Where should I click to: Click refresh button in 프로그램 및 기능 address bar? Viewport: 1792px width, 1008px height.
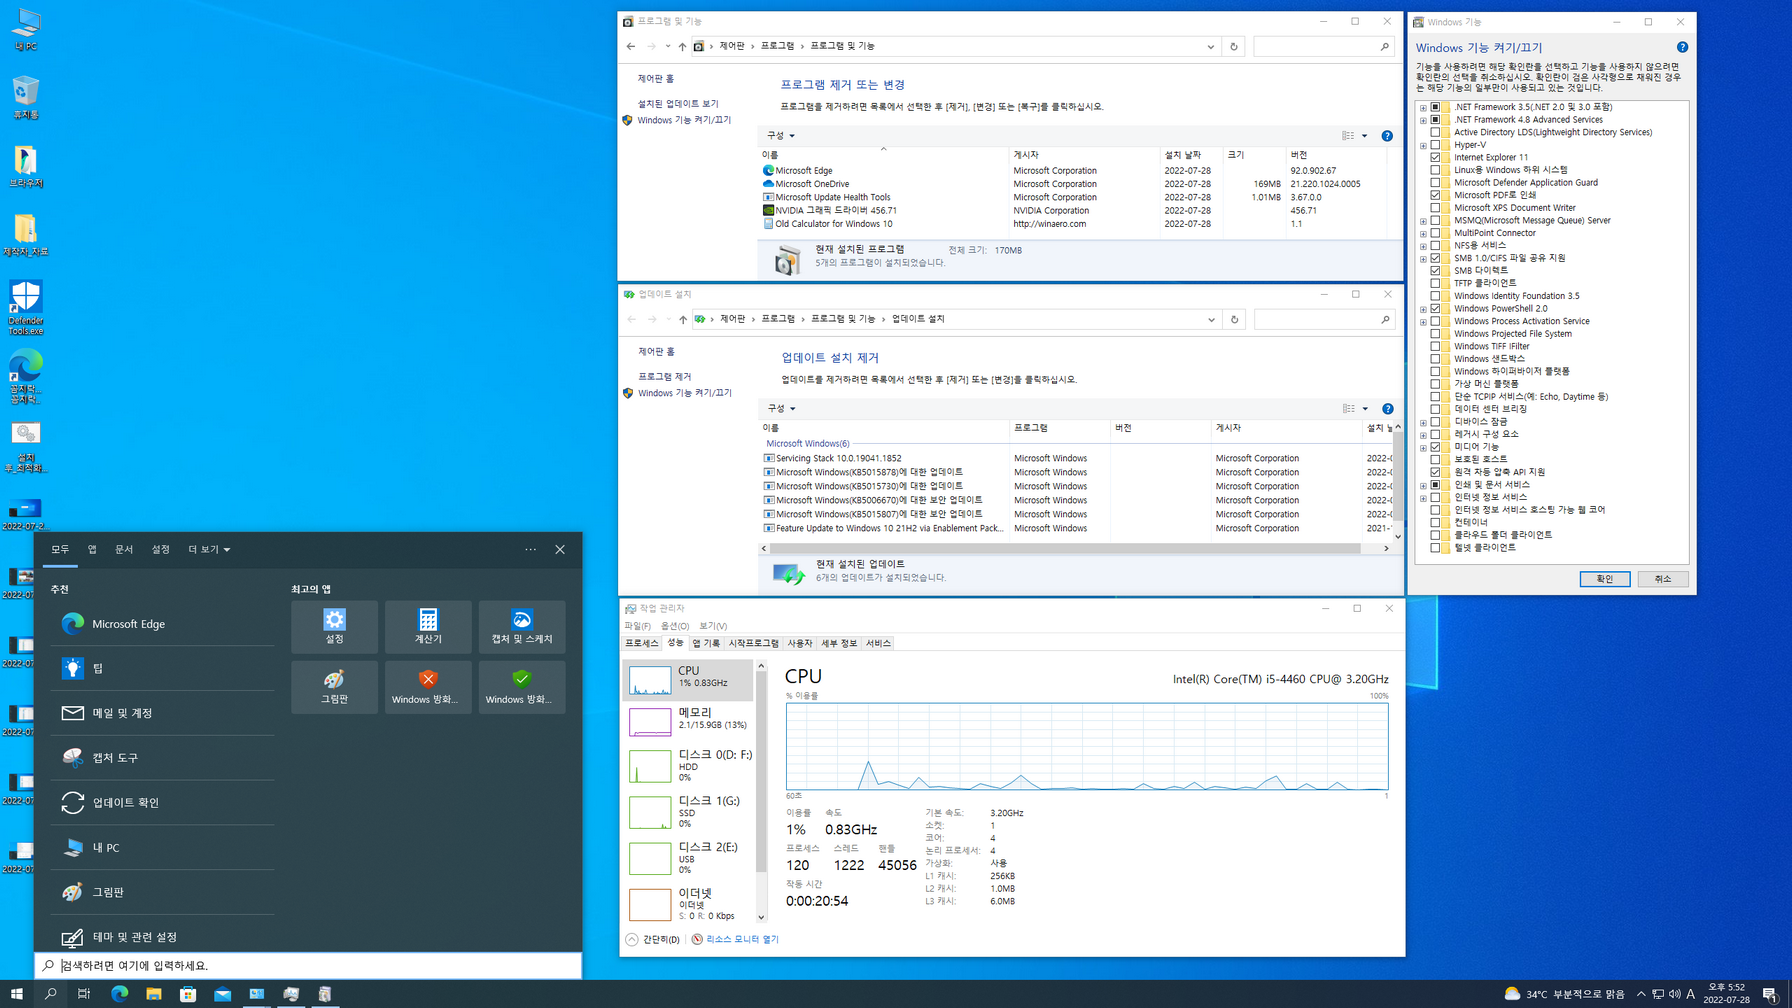click(1234, 46)
